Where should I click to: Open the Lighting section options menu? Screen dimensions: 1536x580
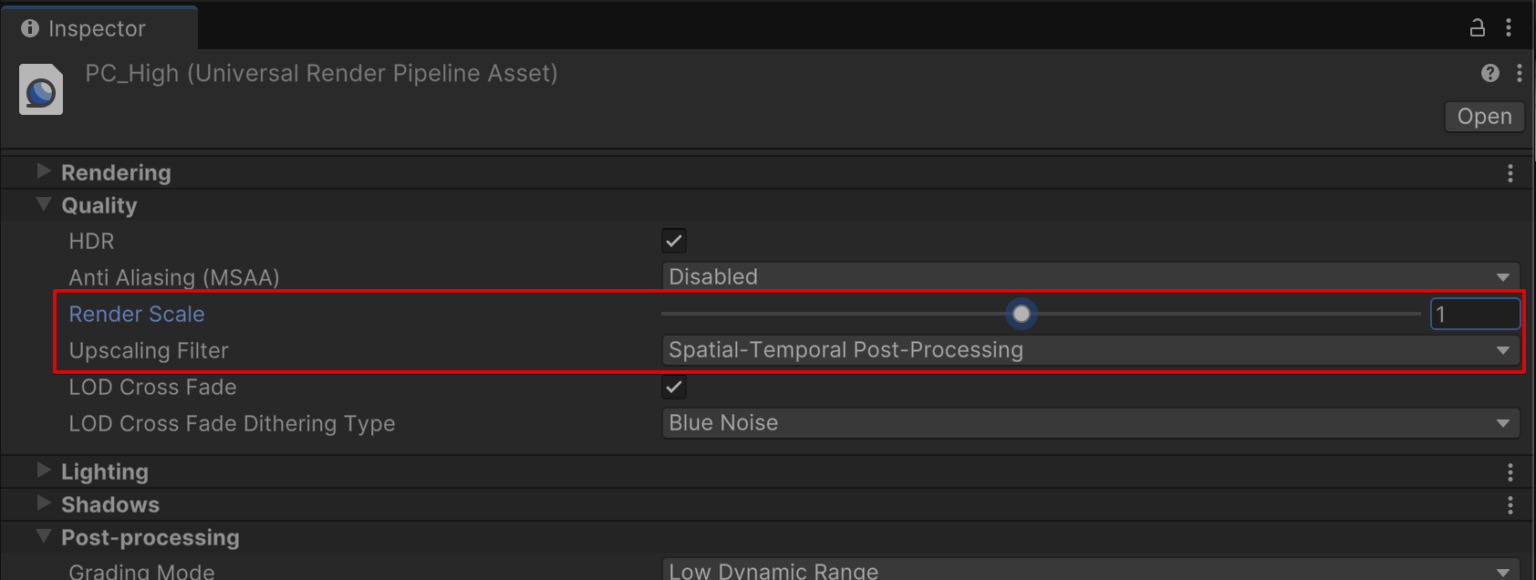1510,471
